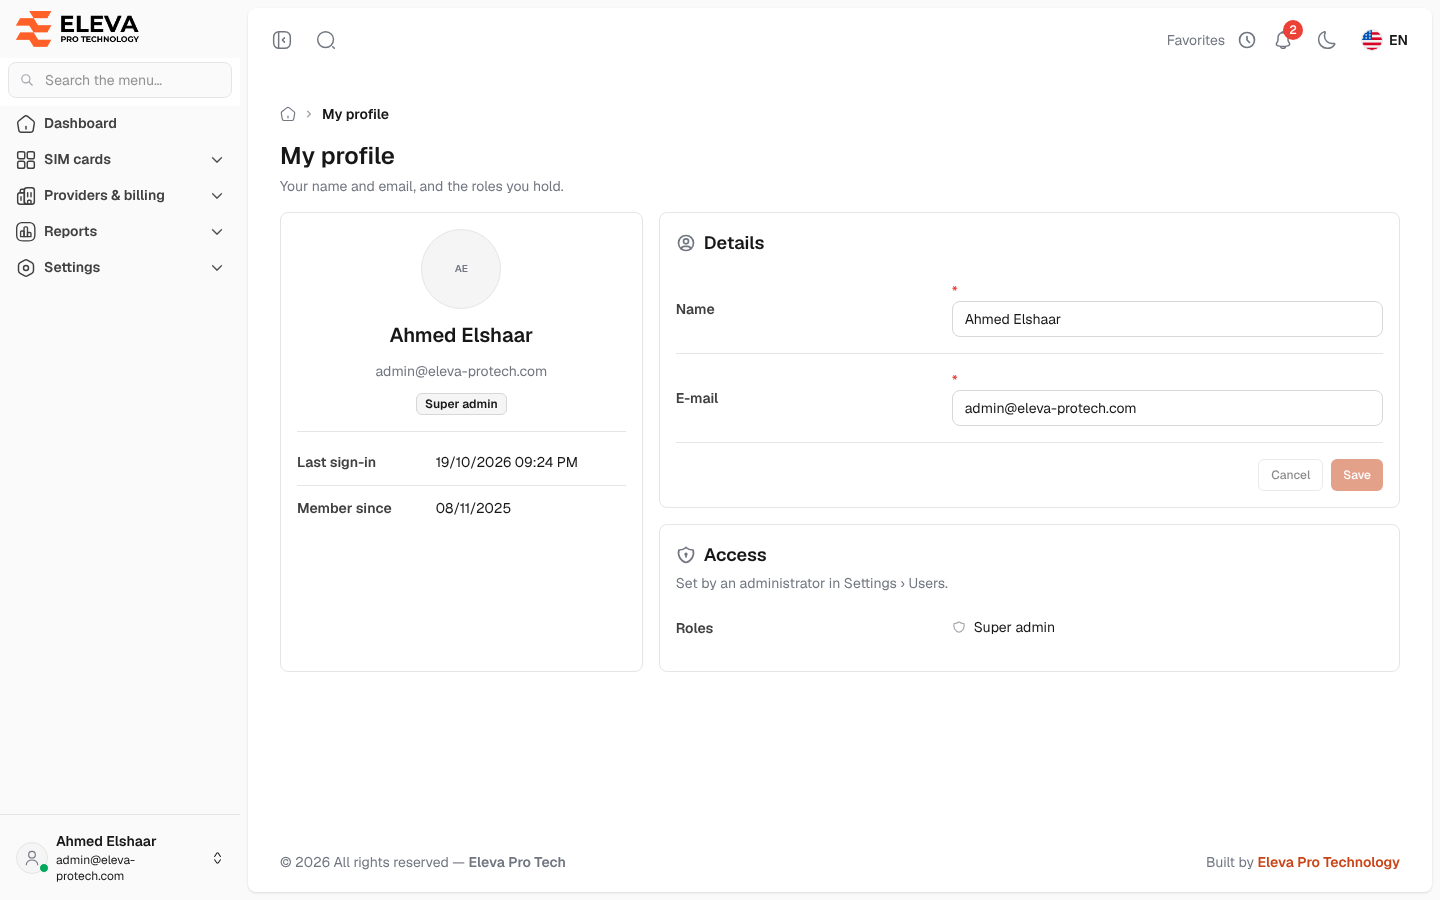Open Favorites in the top bar

tap(1196, 40)
